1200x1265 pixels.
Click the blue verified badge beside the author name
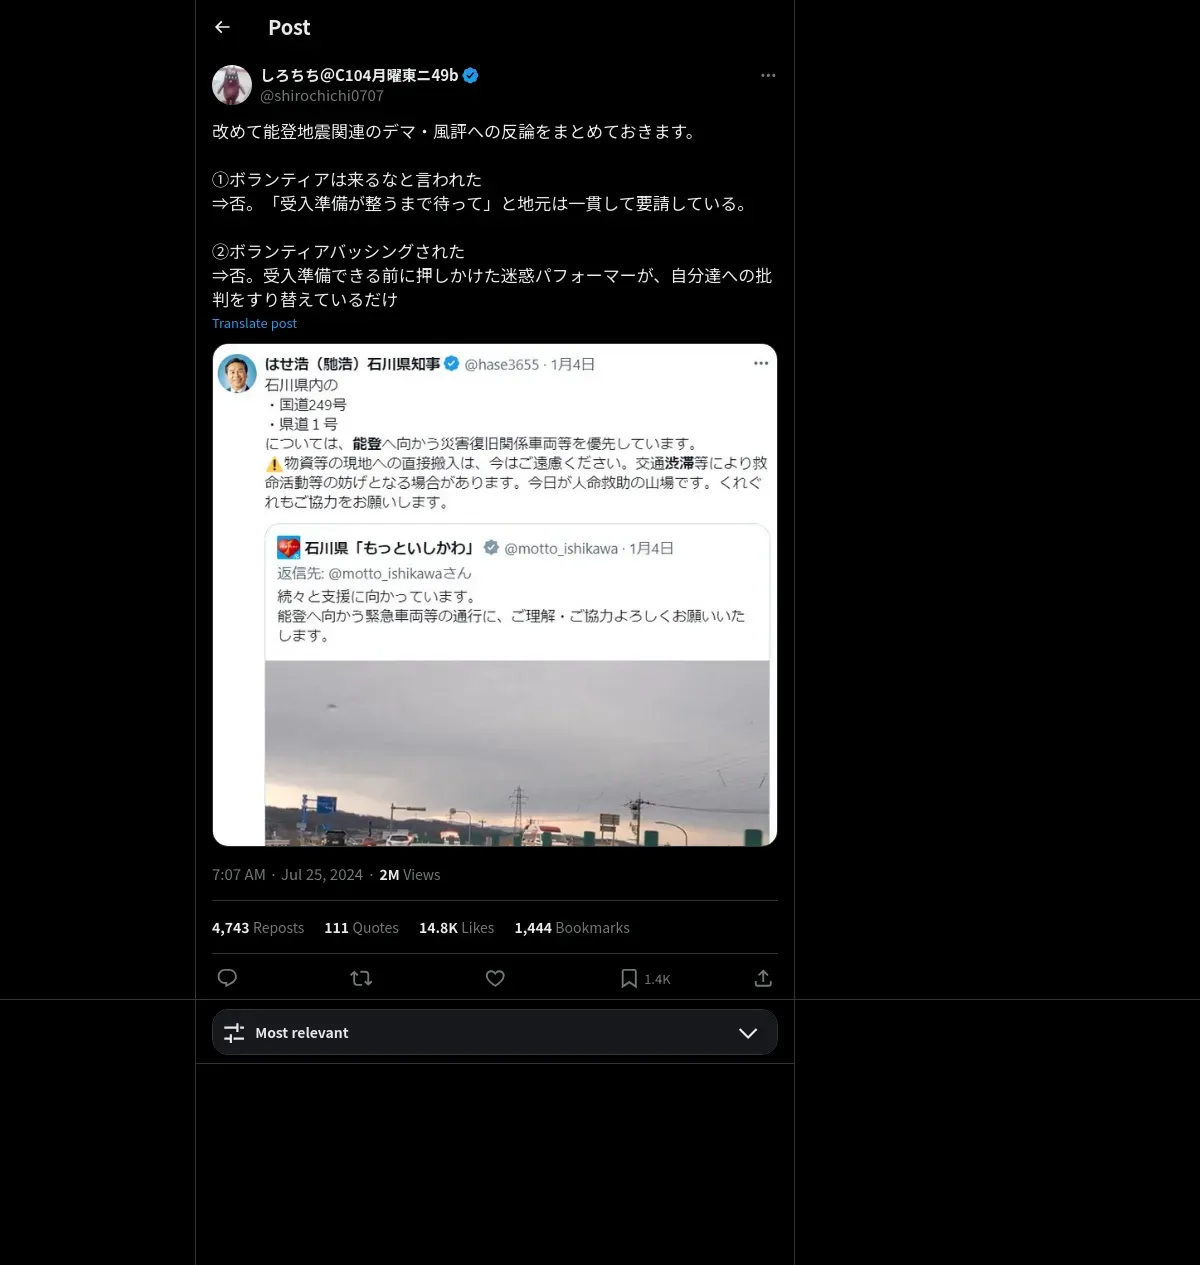pyautogui.click(x=471, y=75)
